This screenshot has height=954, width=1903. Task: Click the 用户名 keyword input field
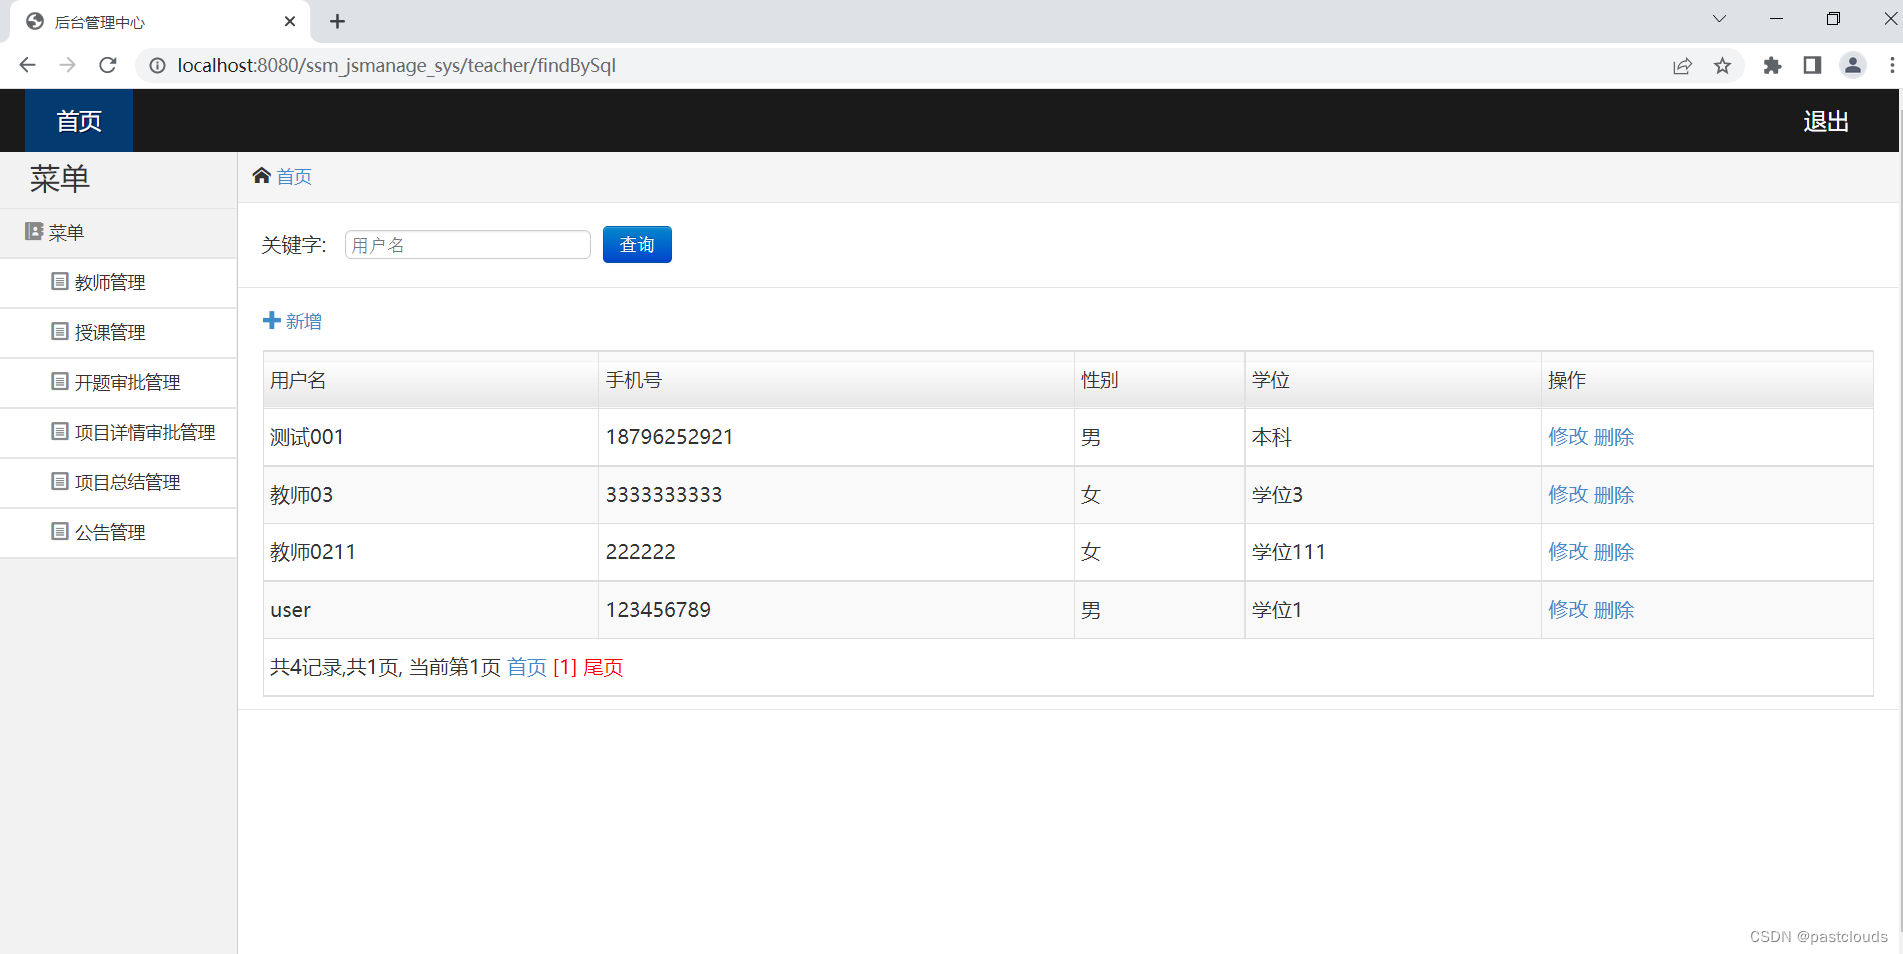pyautogui.click(x=467, y=244)
